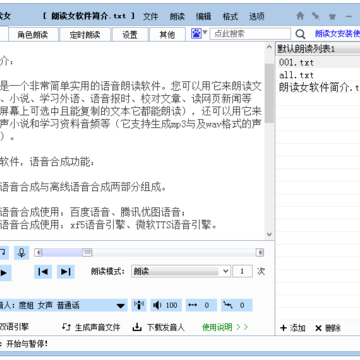Click the 下载发音人 button label
This screenshot has height=360, width=360.
(x=166, y=328)
